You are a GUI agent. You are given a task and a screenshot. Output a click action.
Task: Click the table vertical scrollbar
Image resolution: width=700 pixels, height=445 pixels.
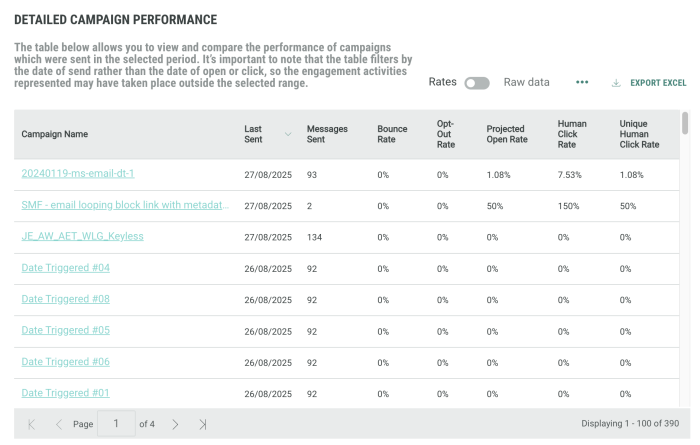[685, 124]
